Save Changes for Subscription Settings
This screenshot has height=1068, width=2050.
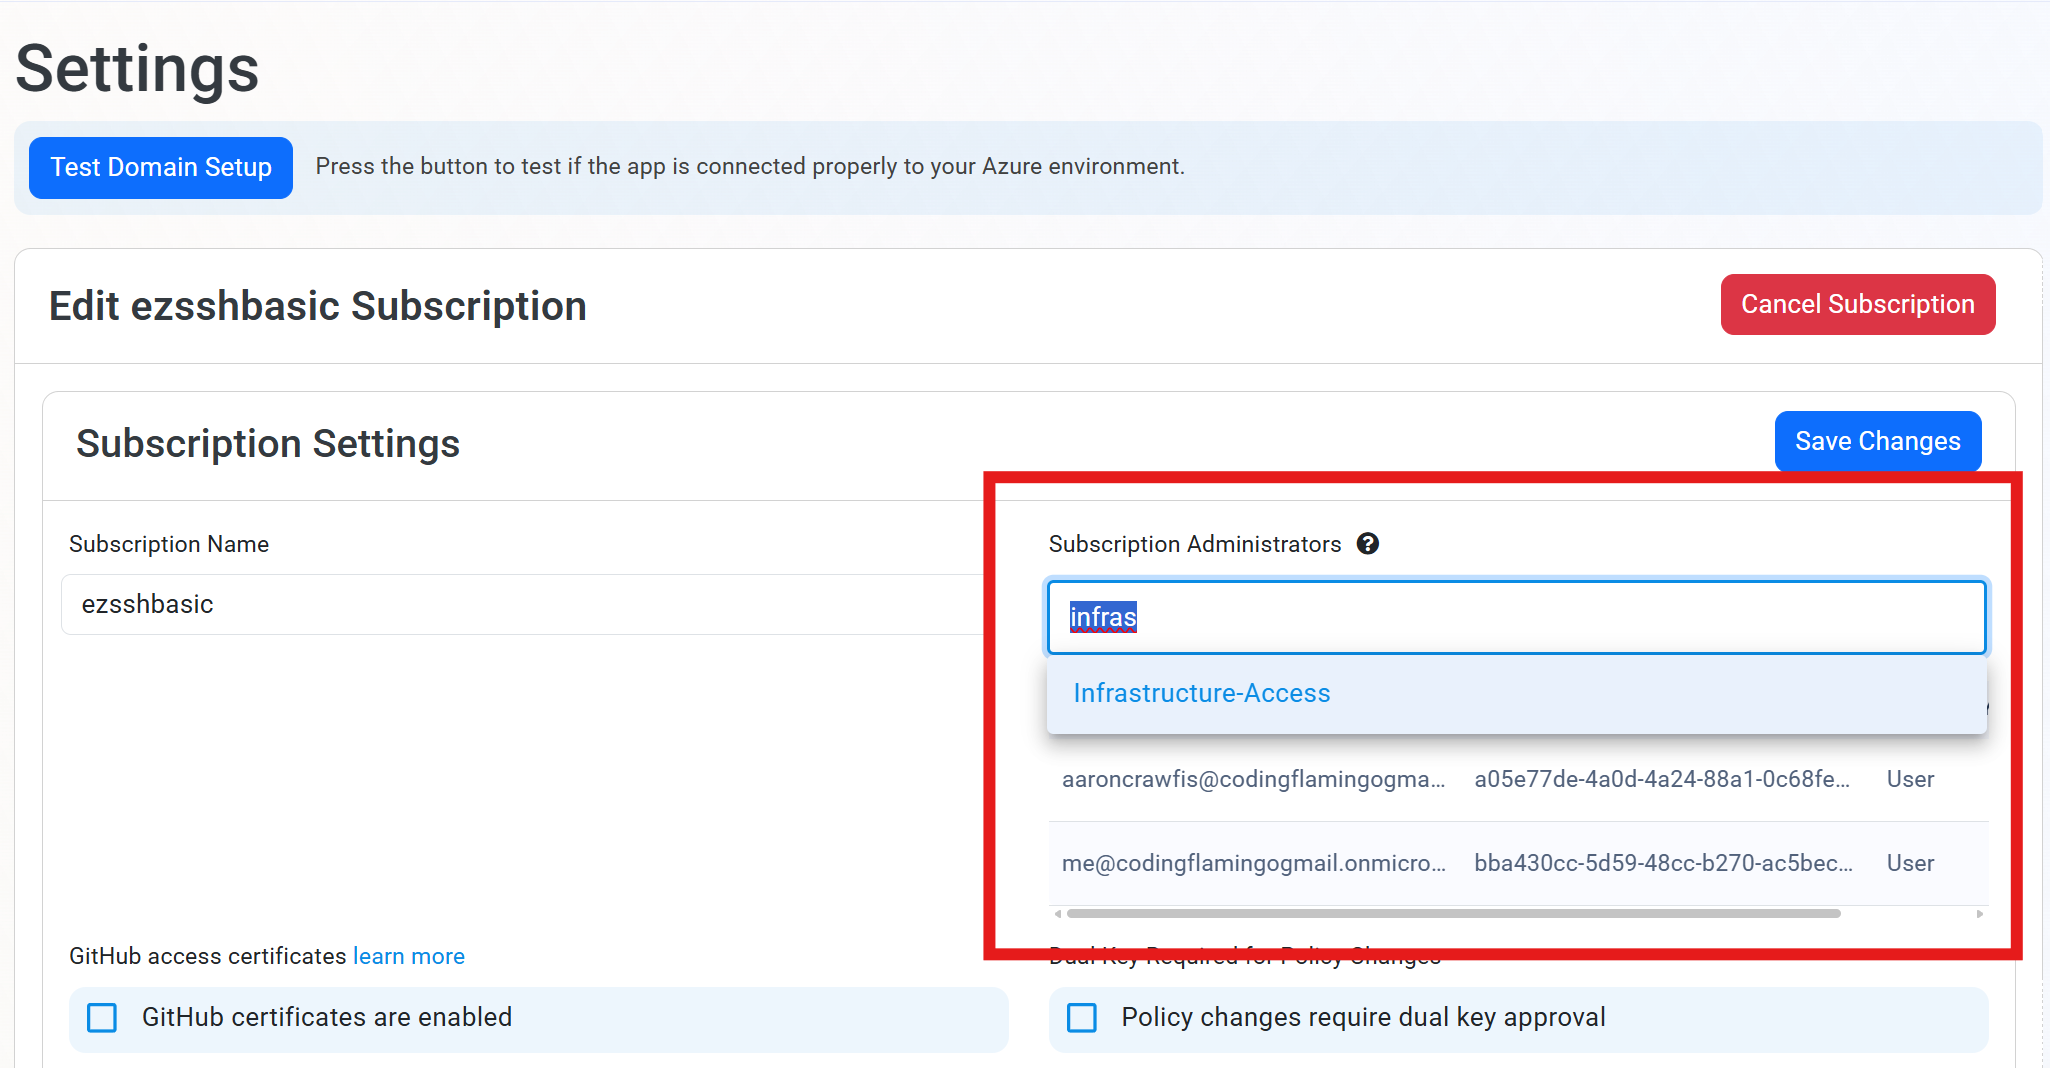1877,441
